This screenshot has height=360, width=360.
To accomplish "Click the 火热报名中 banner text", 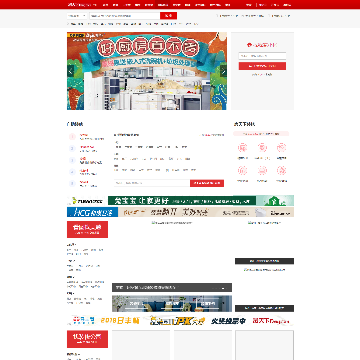I will click(x=228, y=321).
